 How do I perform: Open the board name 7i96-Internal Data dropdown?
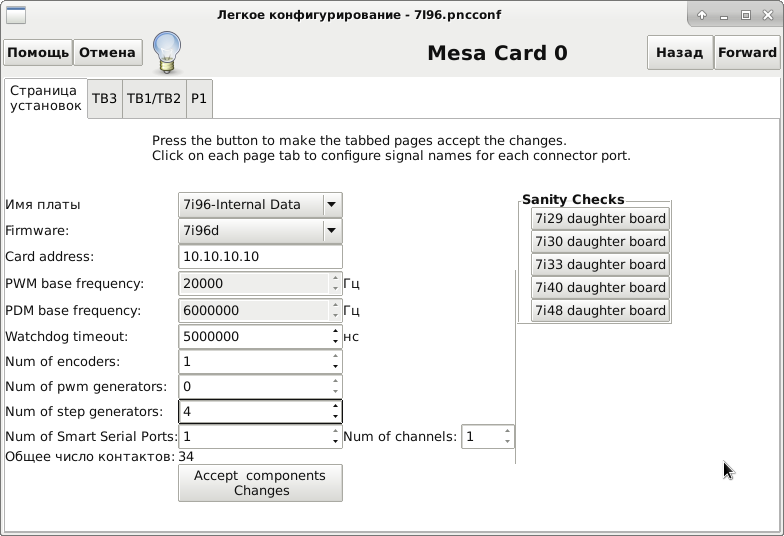coord(260,205)
